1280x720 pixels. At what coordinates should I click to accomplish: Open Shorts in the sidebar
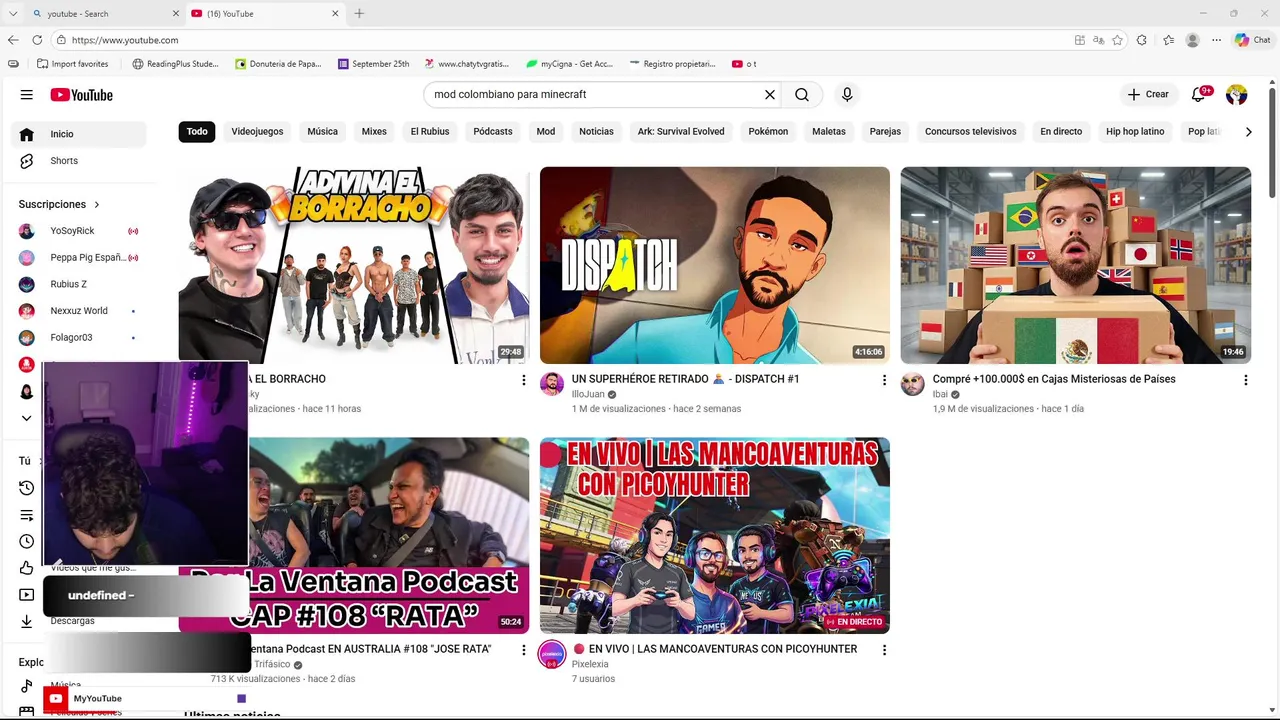79,161
